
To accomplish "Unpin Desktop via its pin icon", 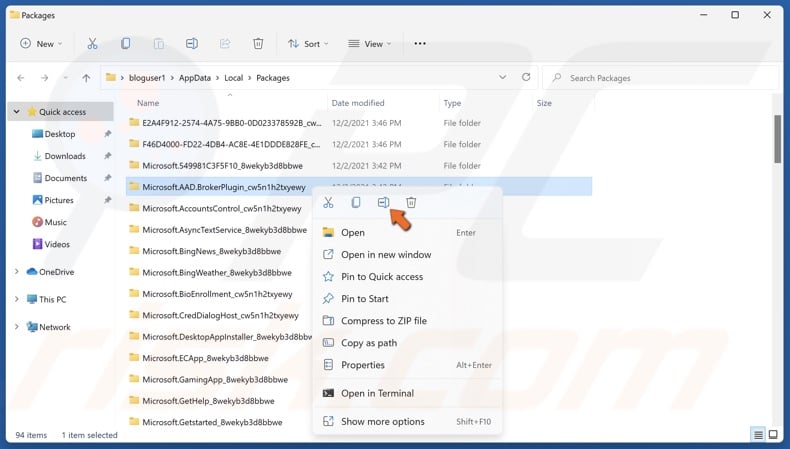I will point(107,134).
